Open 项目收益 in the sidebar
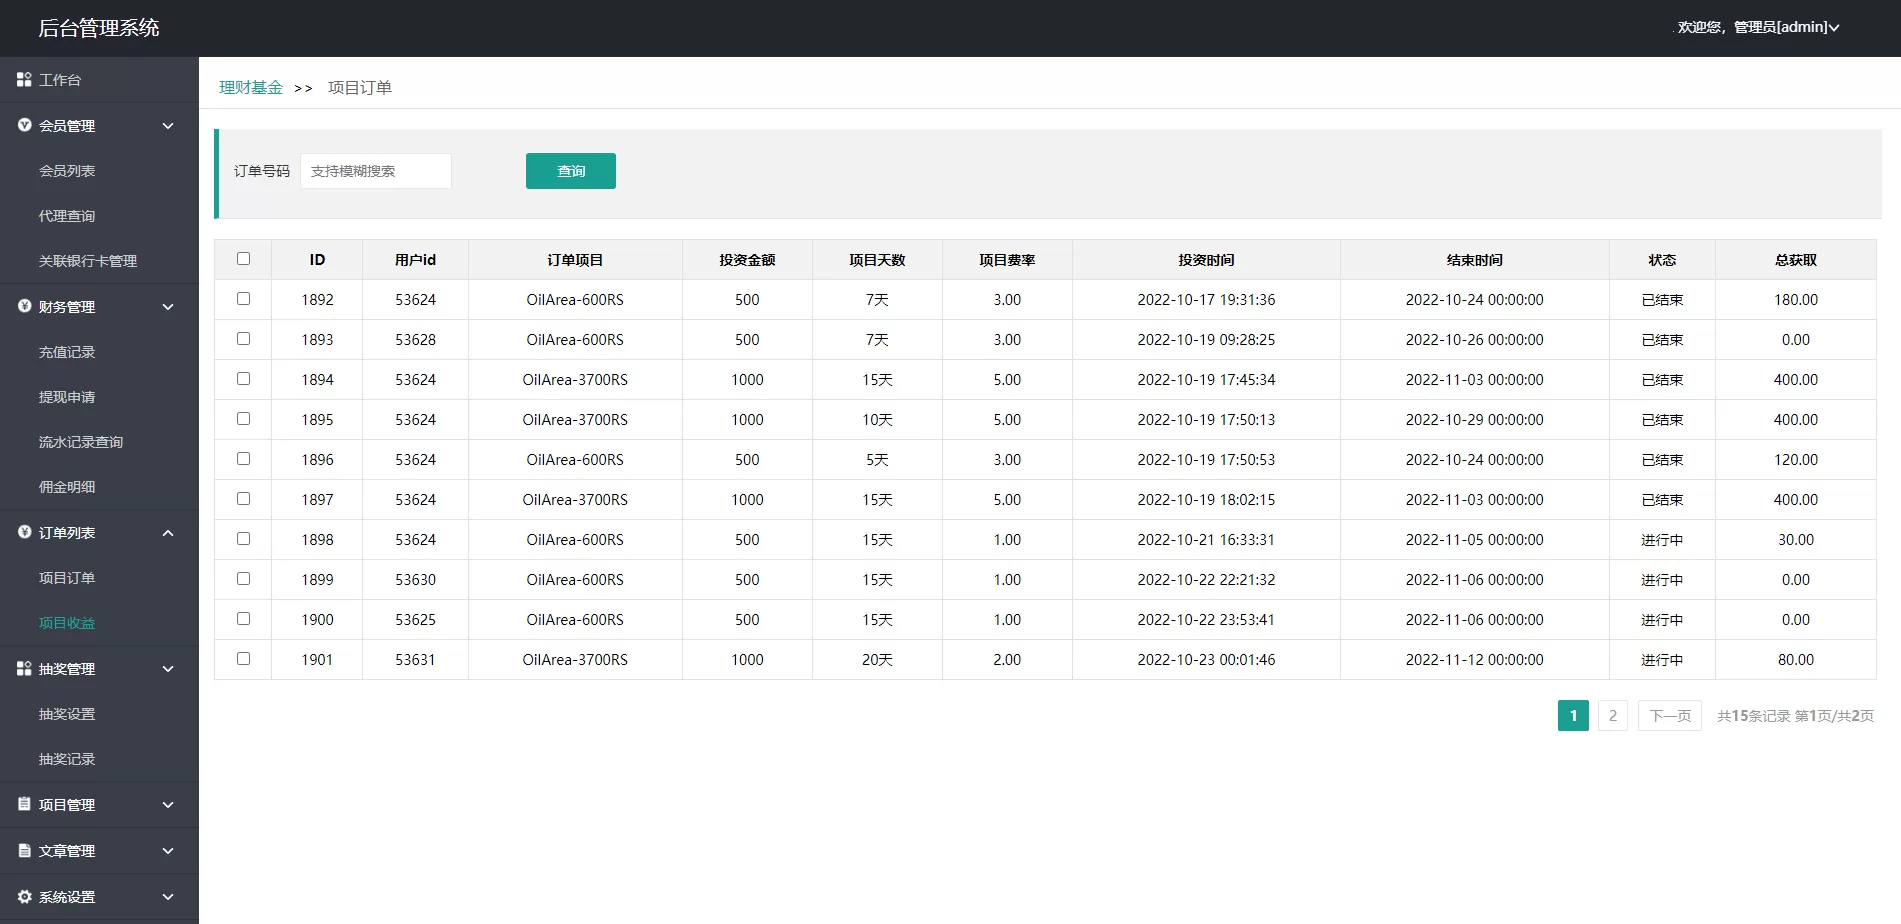Viewport: 1901px width, 924px height. point(67,623)
